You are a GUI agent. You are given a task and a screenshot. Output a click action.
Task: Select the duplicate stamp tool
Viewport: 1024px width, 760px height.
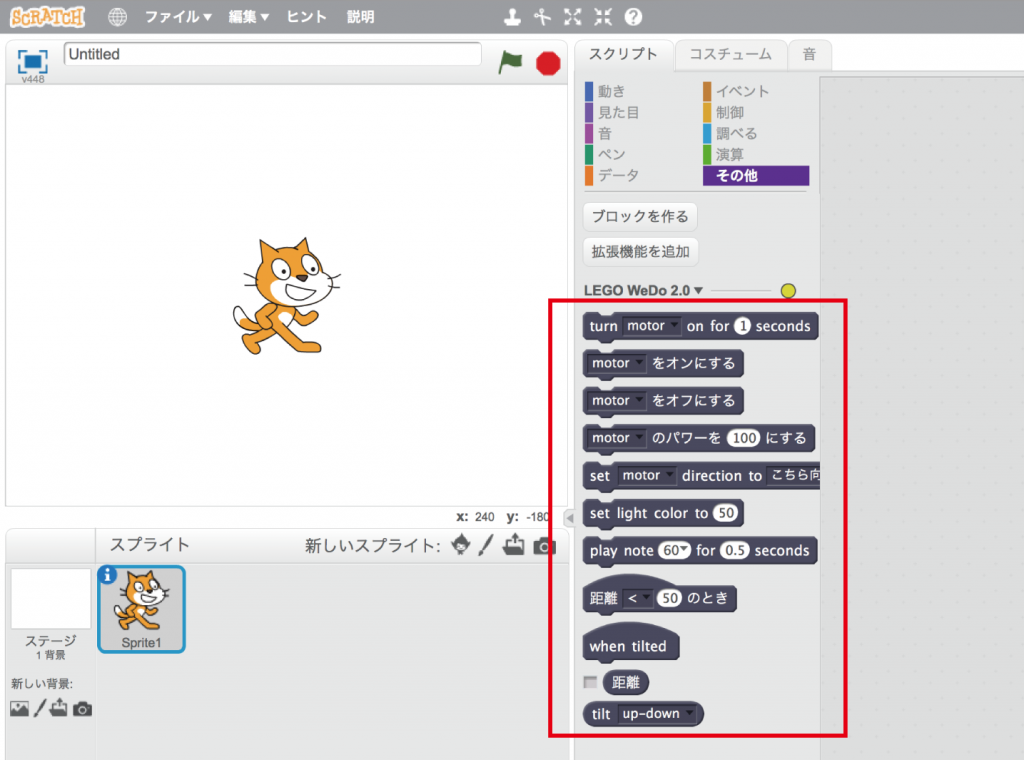(512, 17)
